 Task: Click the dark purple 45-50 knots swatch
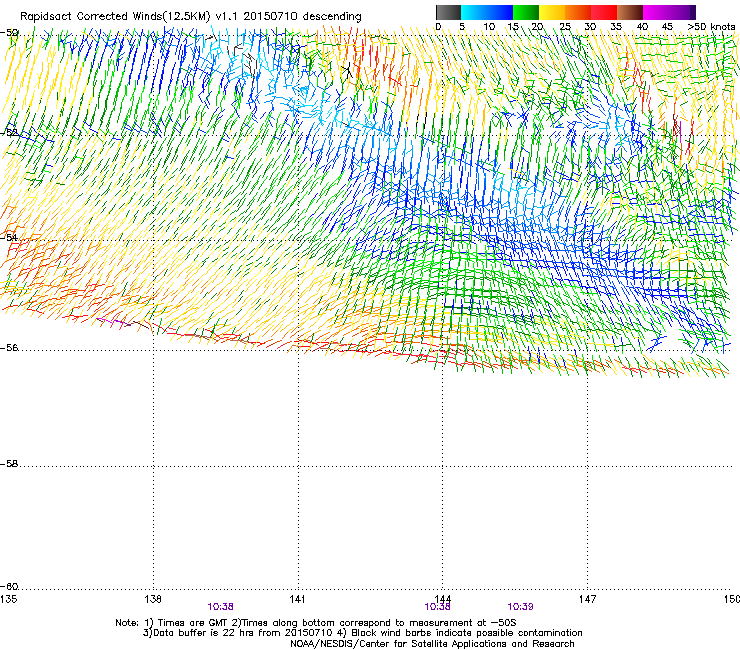click(x=682, y=12)
